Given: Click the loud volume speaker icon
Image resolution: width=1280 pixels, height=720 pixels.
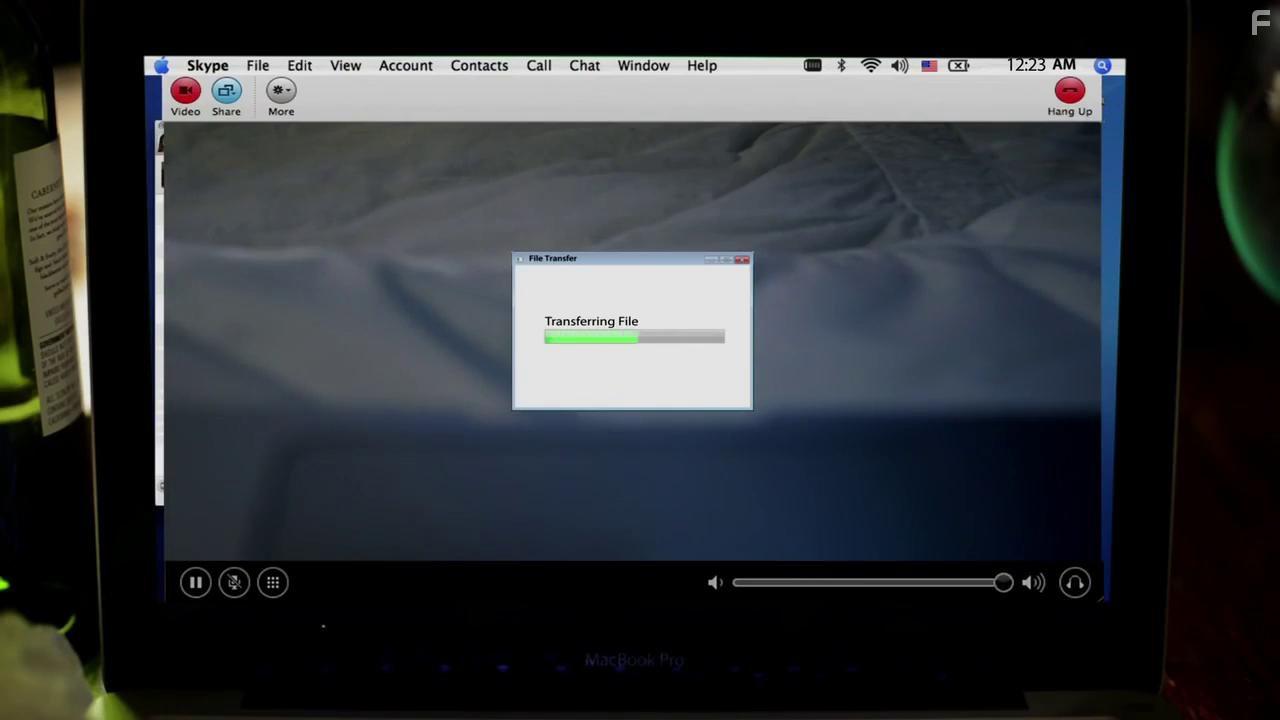Looking at the screenshot, I should point(1033,583).
